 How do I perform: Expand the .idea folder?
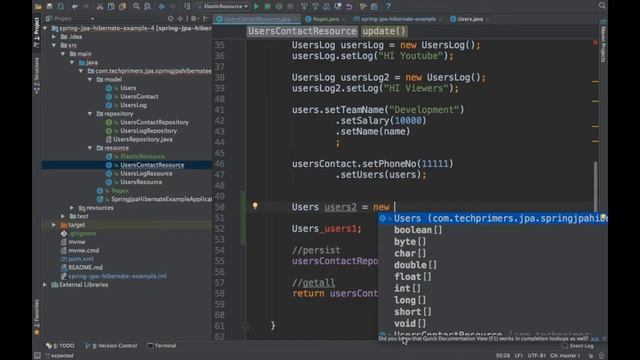[x=54, y=37]
